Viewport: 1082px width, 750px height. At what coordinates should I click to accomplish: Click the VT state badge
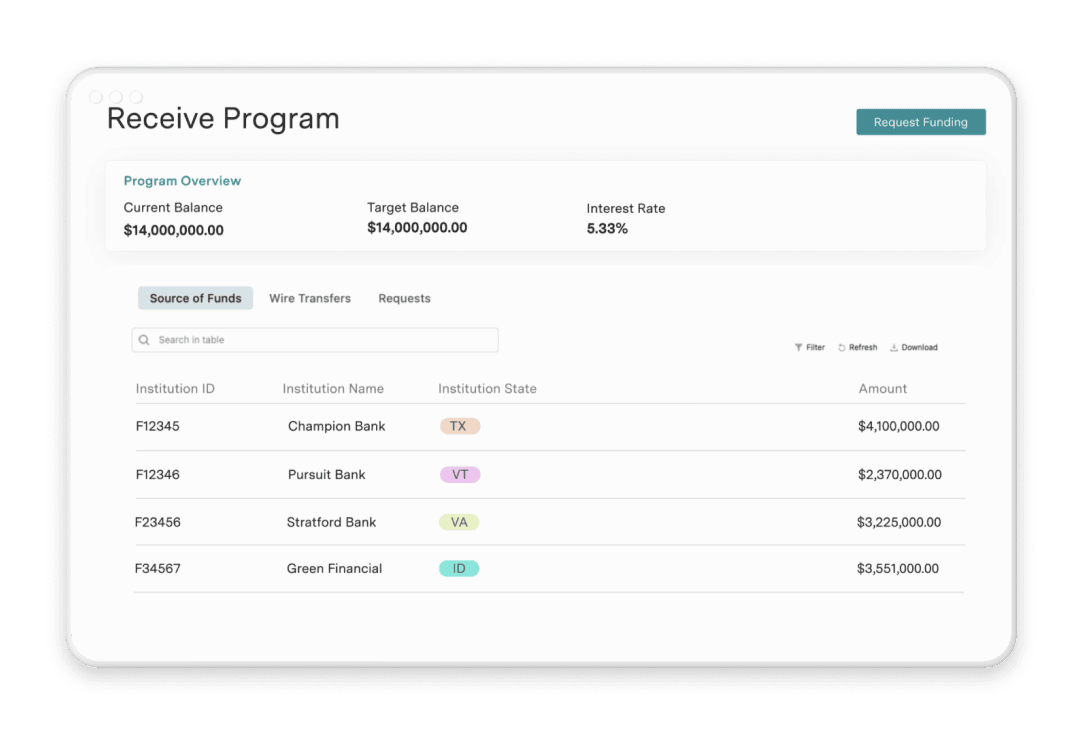[460, 475]
